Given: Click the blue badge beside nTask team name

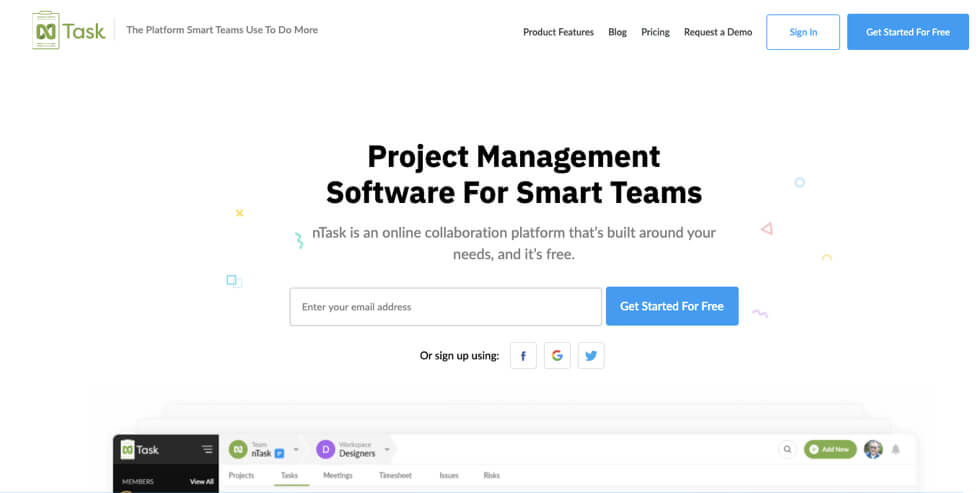Looking at the screenshot, I should [x=279, y=454].
